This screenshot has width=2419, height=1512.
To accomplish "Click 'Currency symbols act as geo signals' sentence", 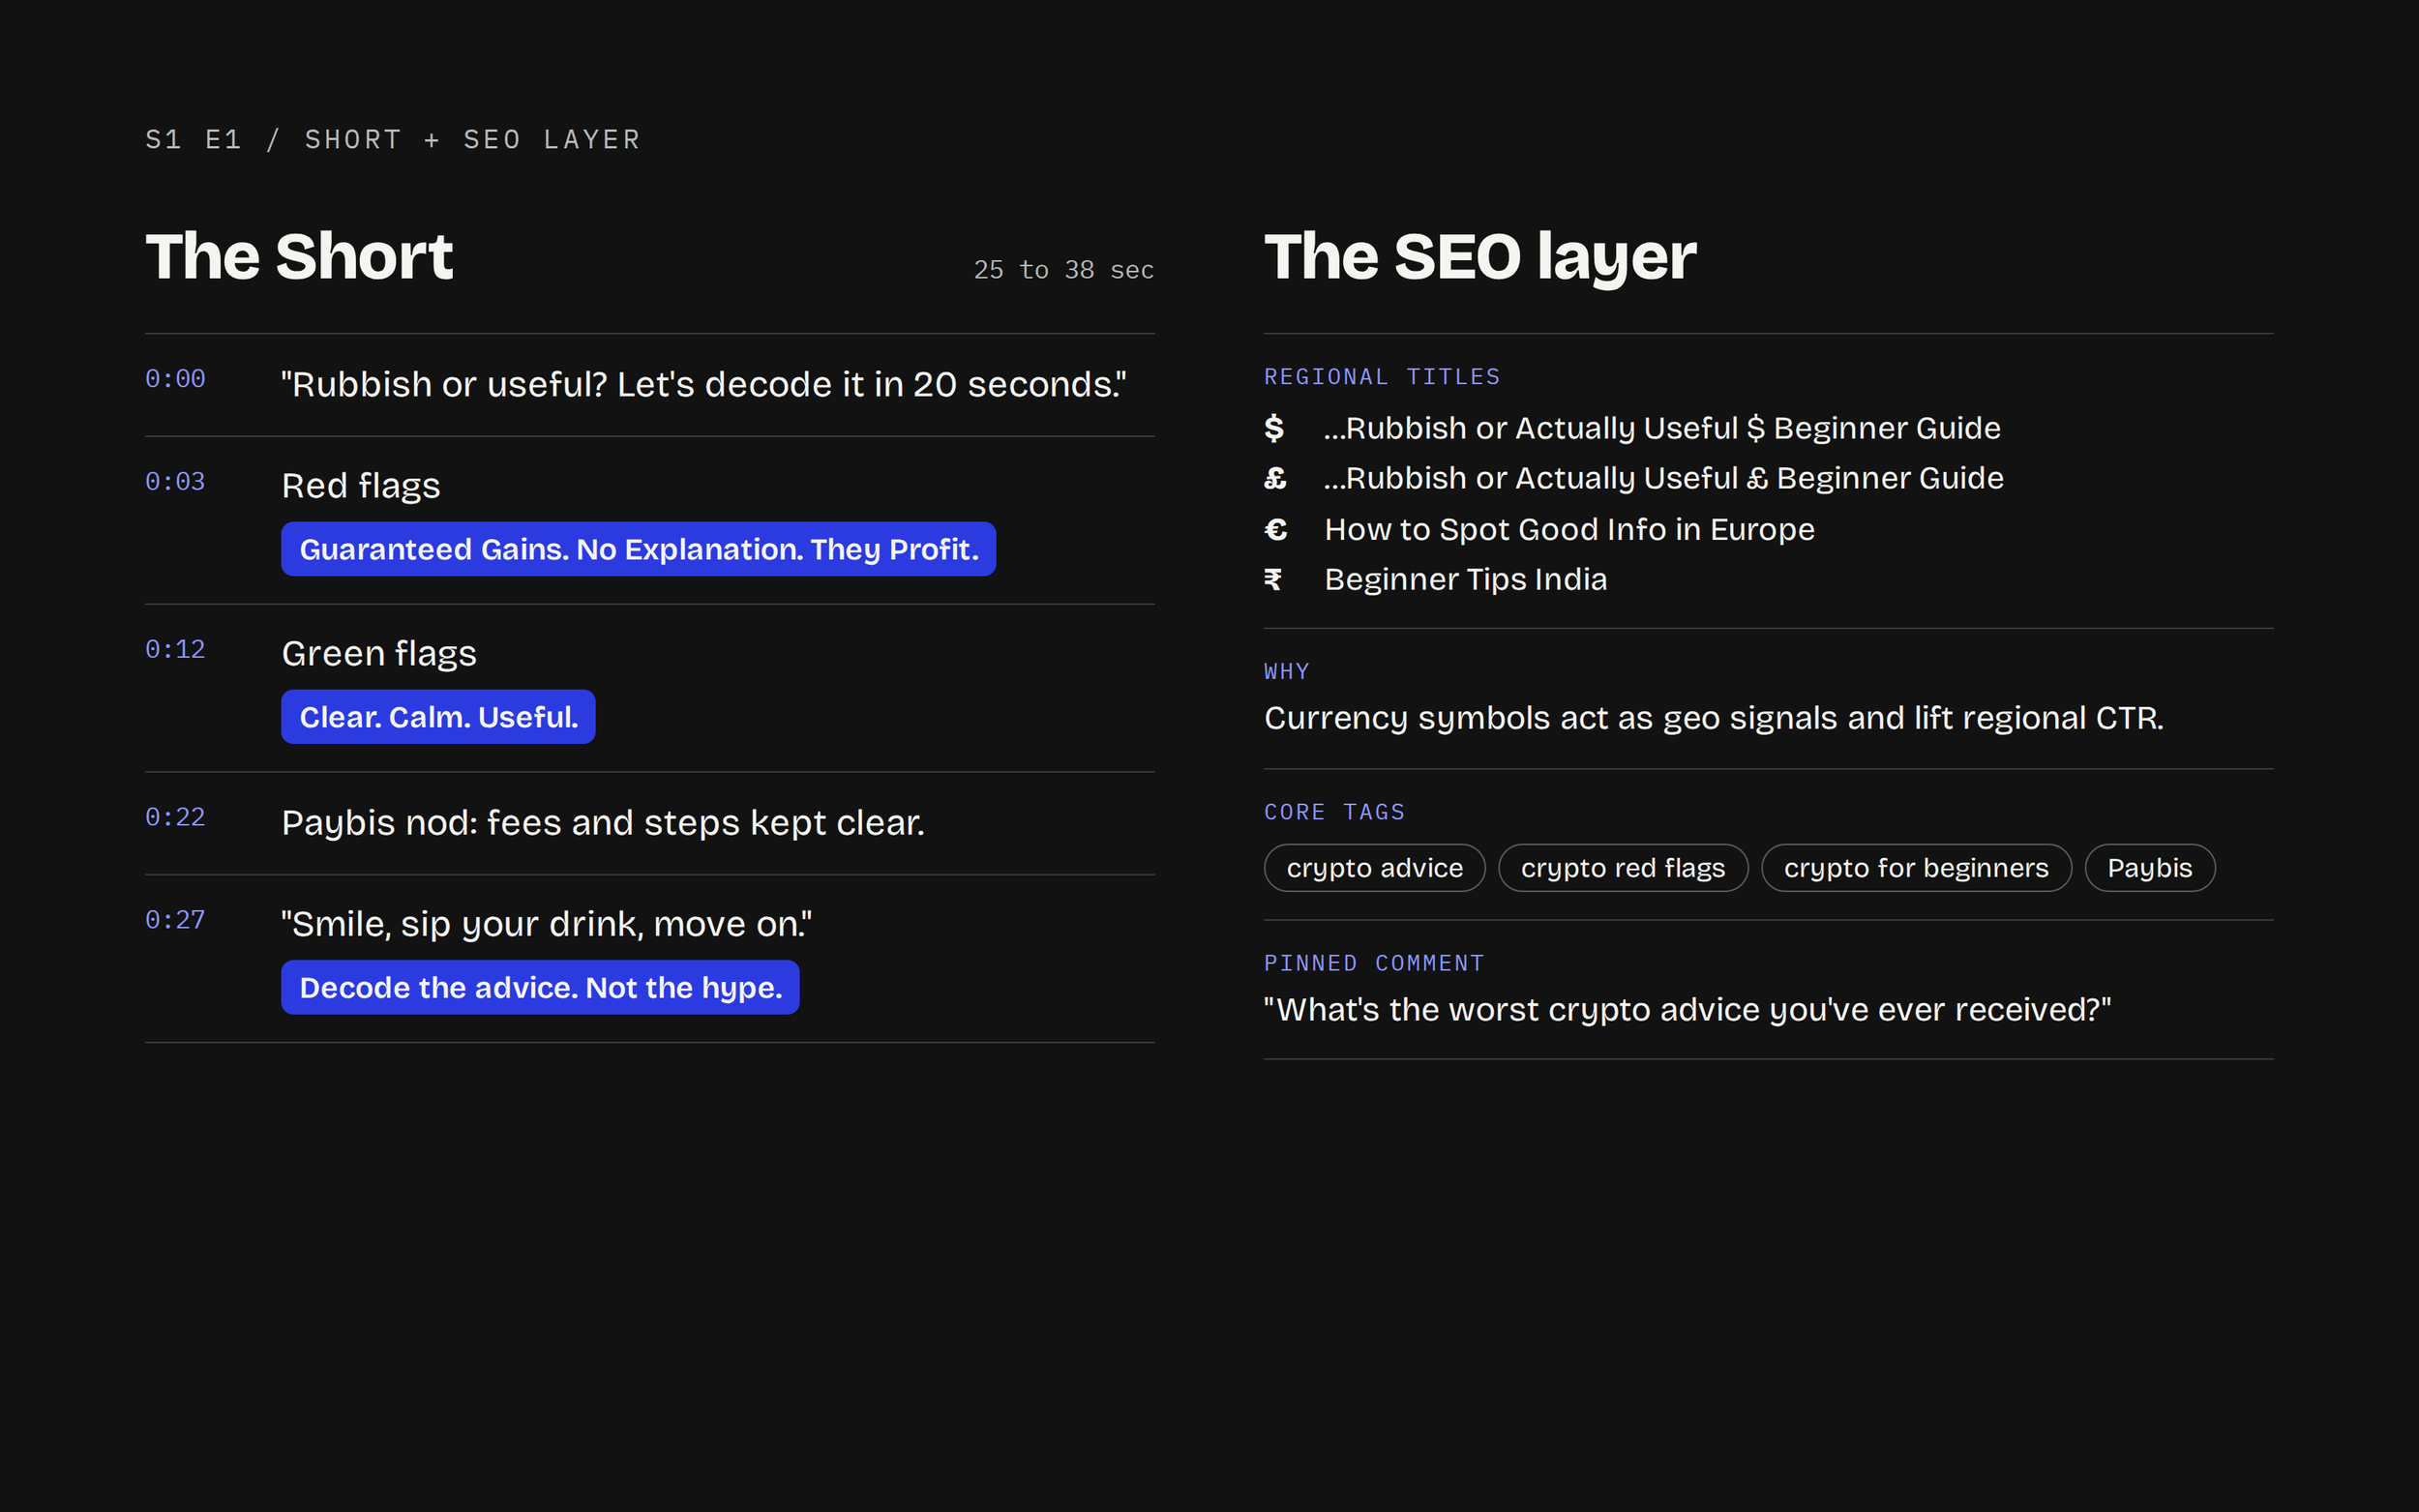I will pos(1714,718).
